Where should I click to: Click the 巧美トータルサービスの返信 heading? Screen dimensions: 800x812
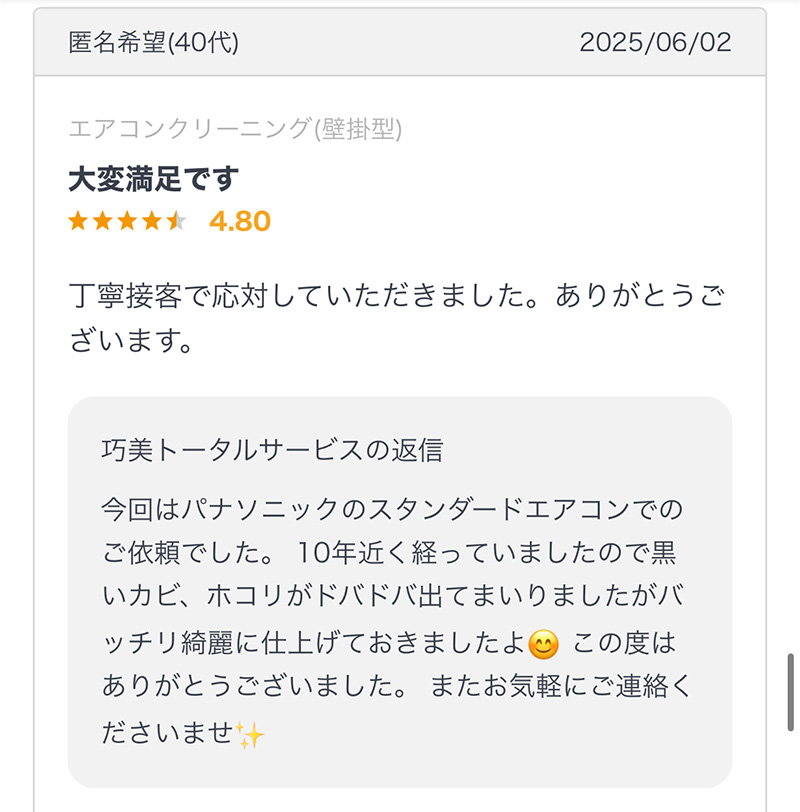272,450
